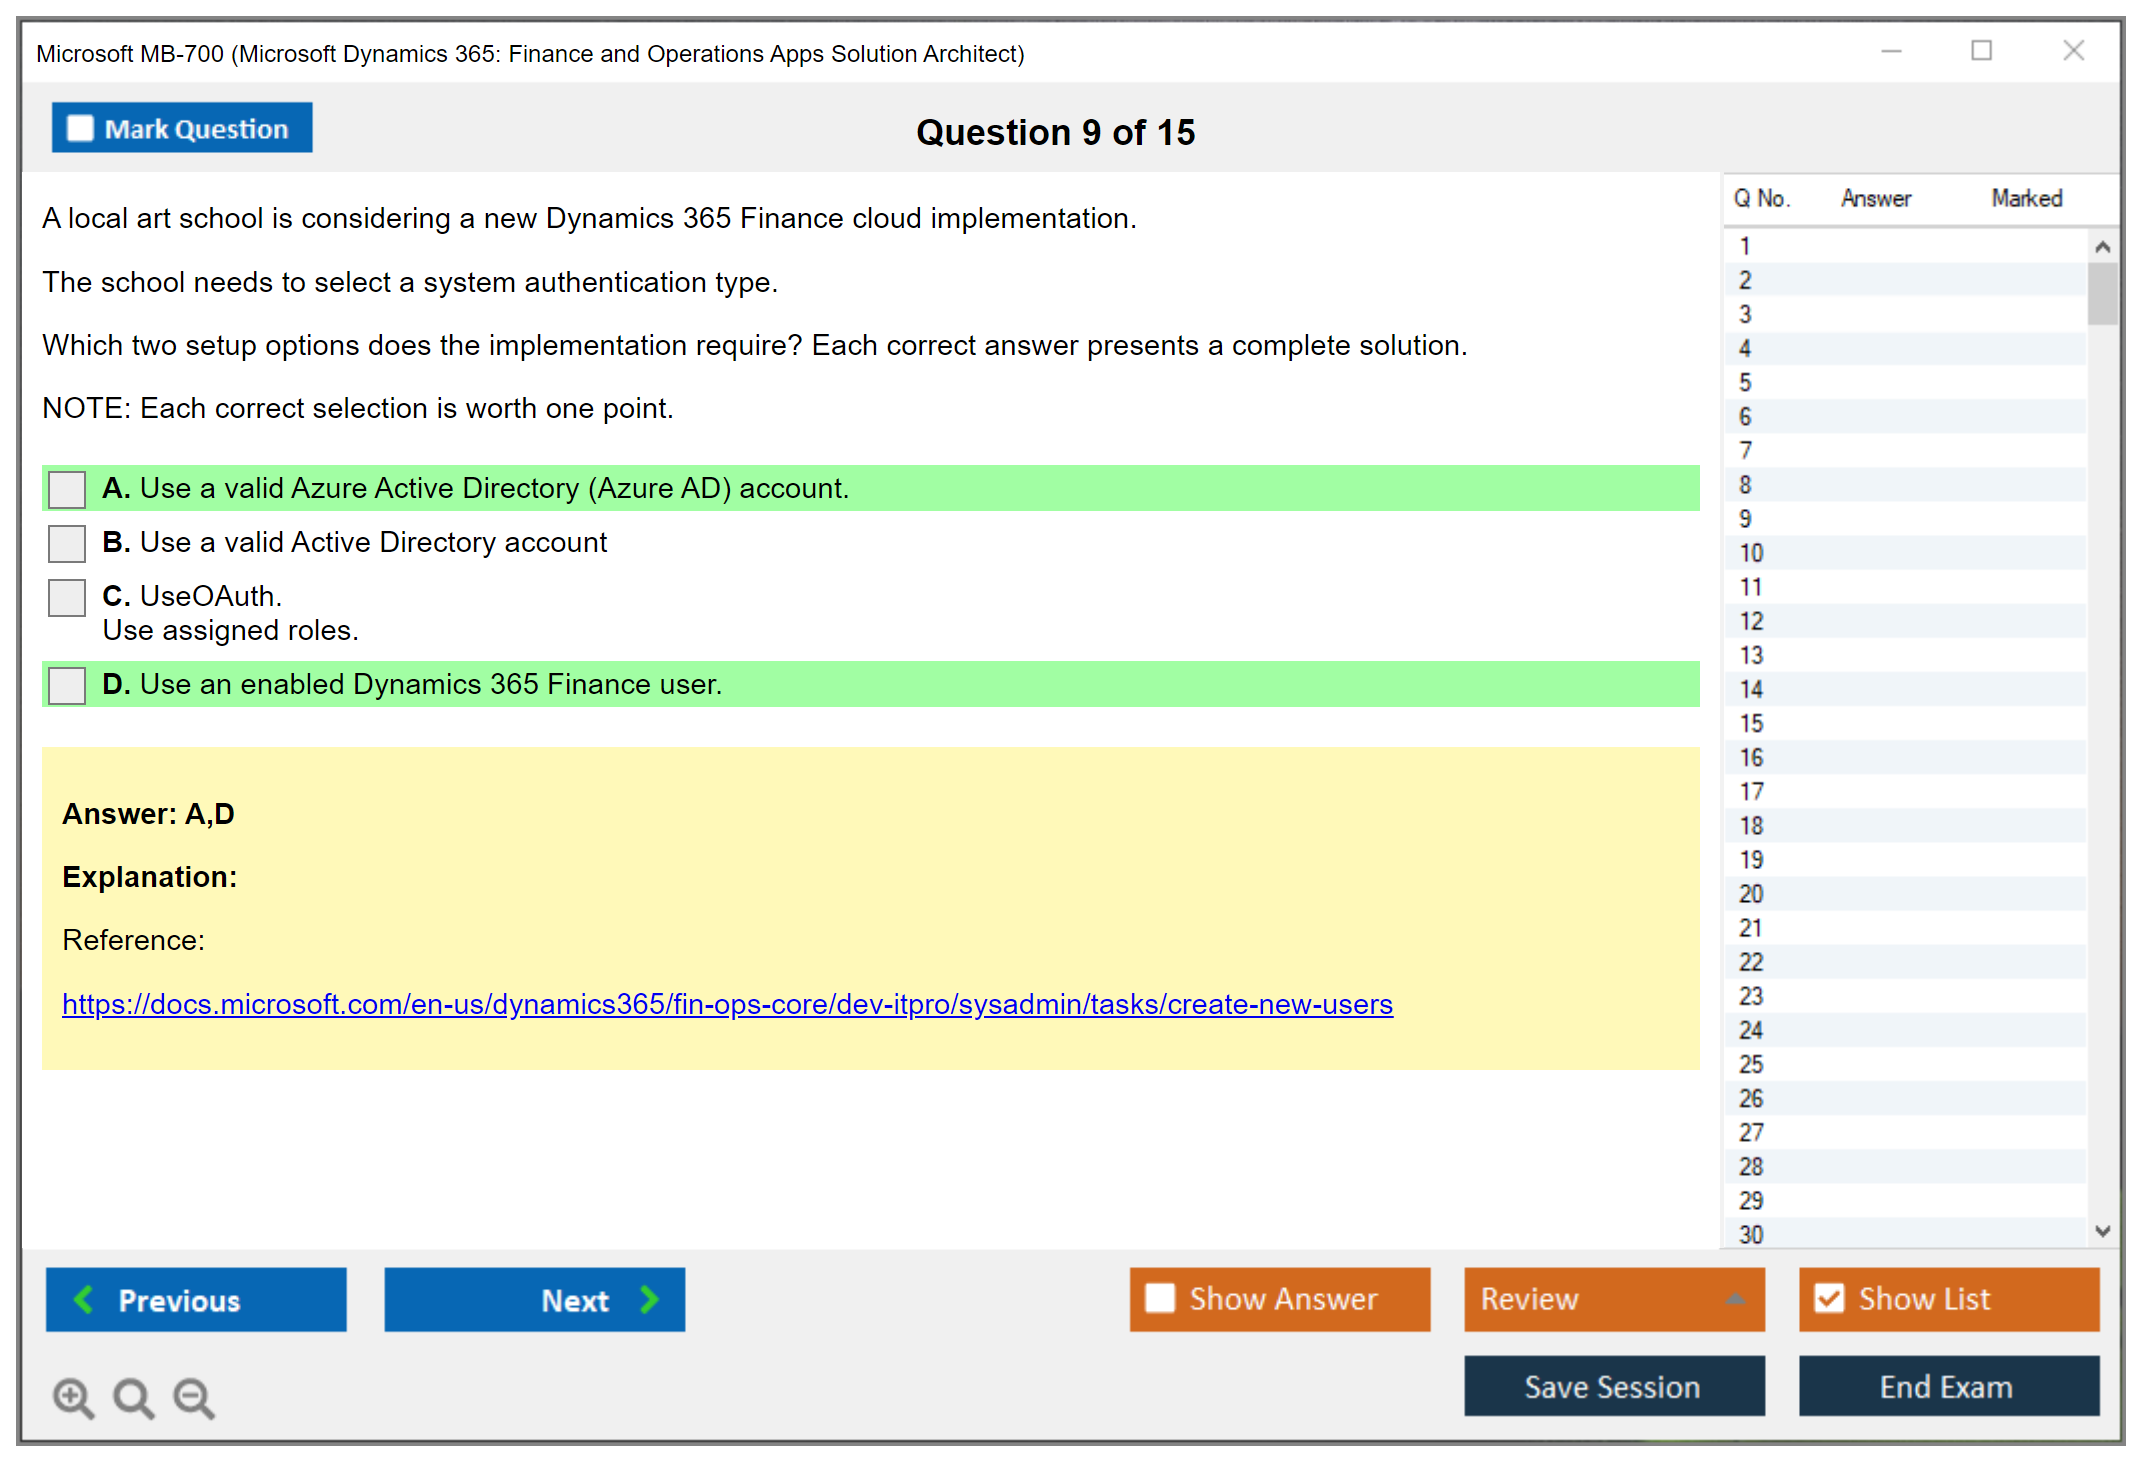The height and width of the screenshot is (1470, 2150).
Task: Select question 15 in the list
Action: coord(1751,723)
